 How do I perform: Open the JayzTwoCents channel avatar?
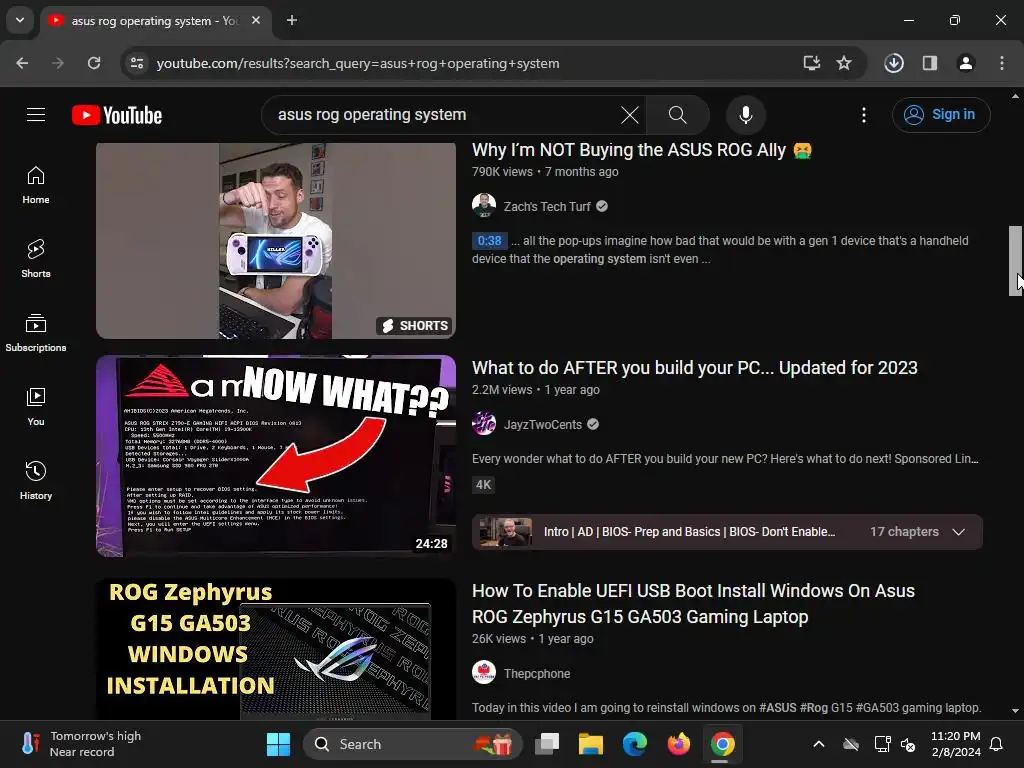click(484, 424)
